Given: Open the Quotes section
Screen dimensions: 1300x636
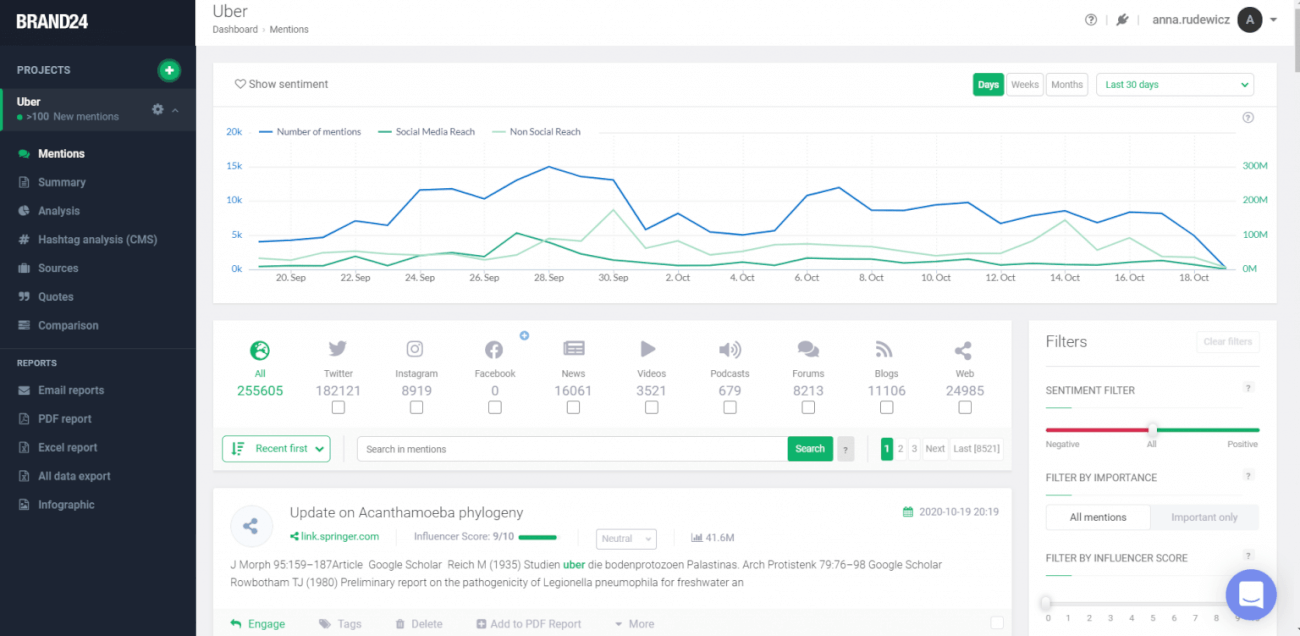Looking at the screenshot, I should [56, 297].
